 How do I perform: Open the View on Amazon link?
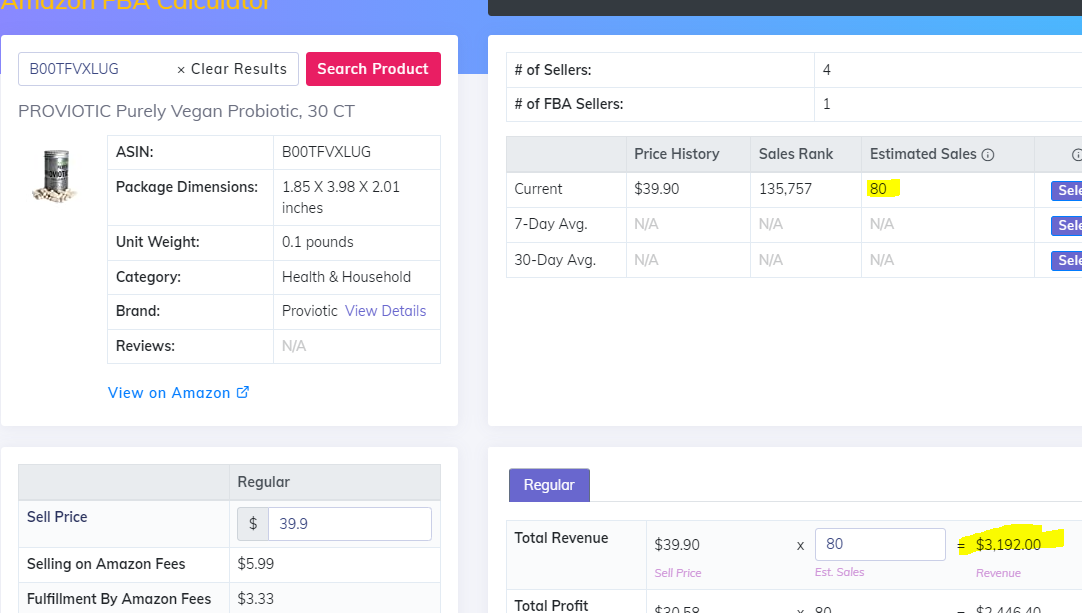click(x=169, y=393)
